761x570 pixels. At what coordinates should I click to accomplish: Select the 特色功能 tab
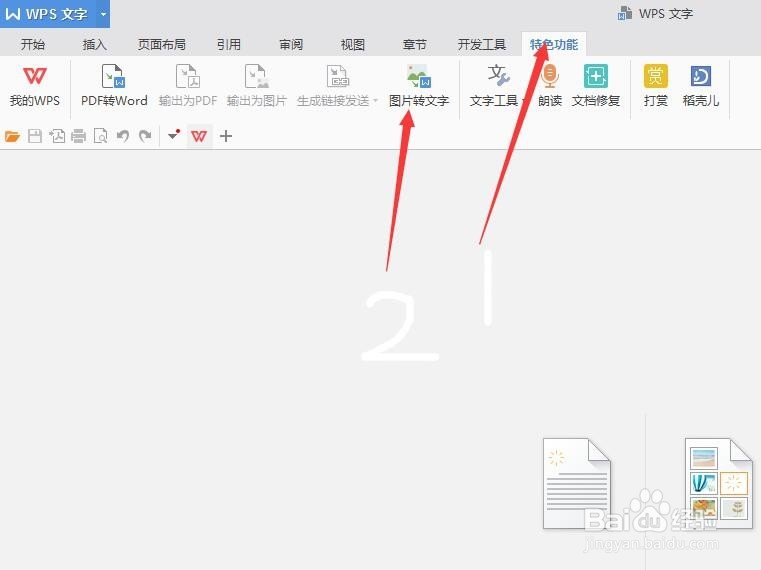pyautogui.click(x=554, y=44)
